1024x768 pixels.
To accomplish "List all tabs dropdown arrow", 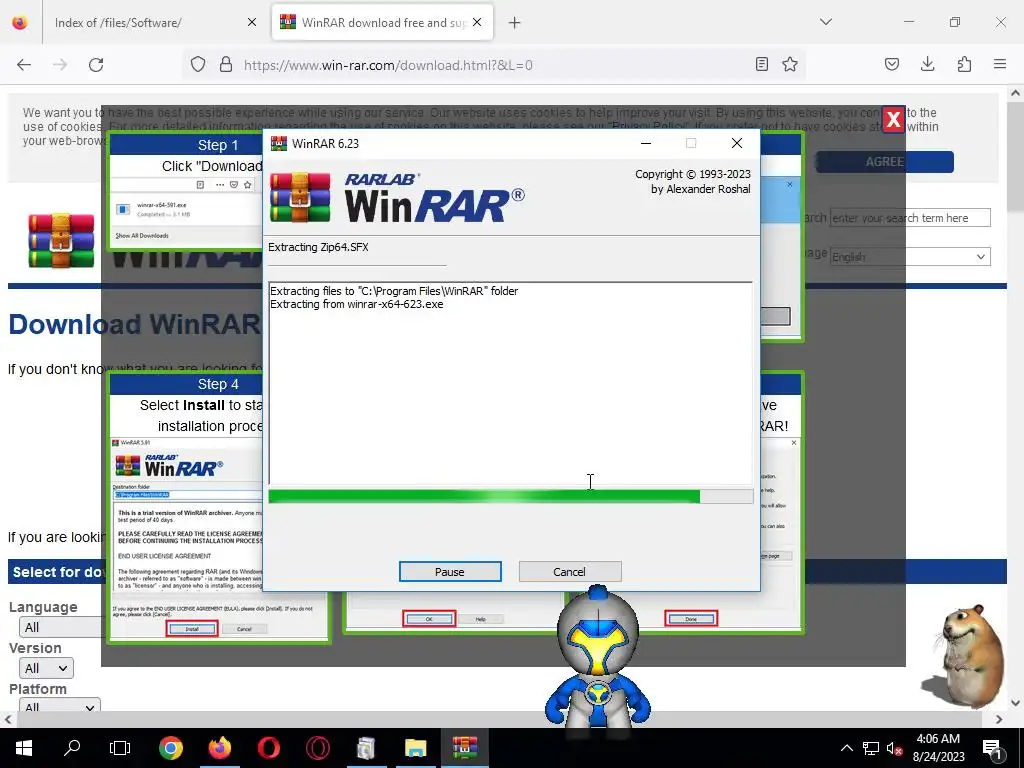I will (x=826, y=22).
